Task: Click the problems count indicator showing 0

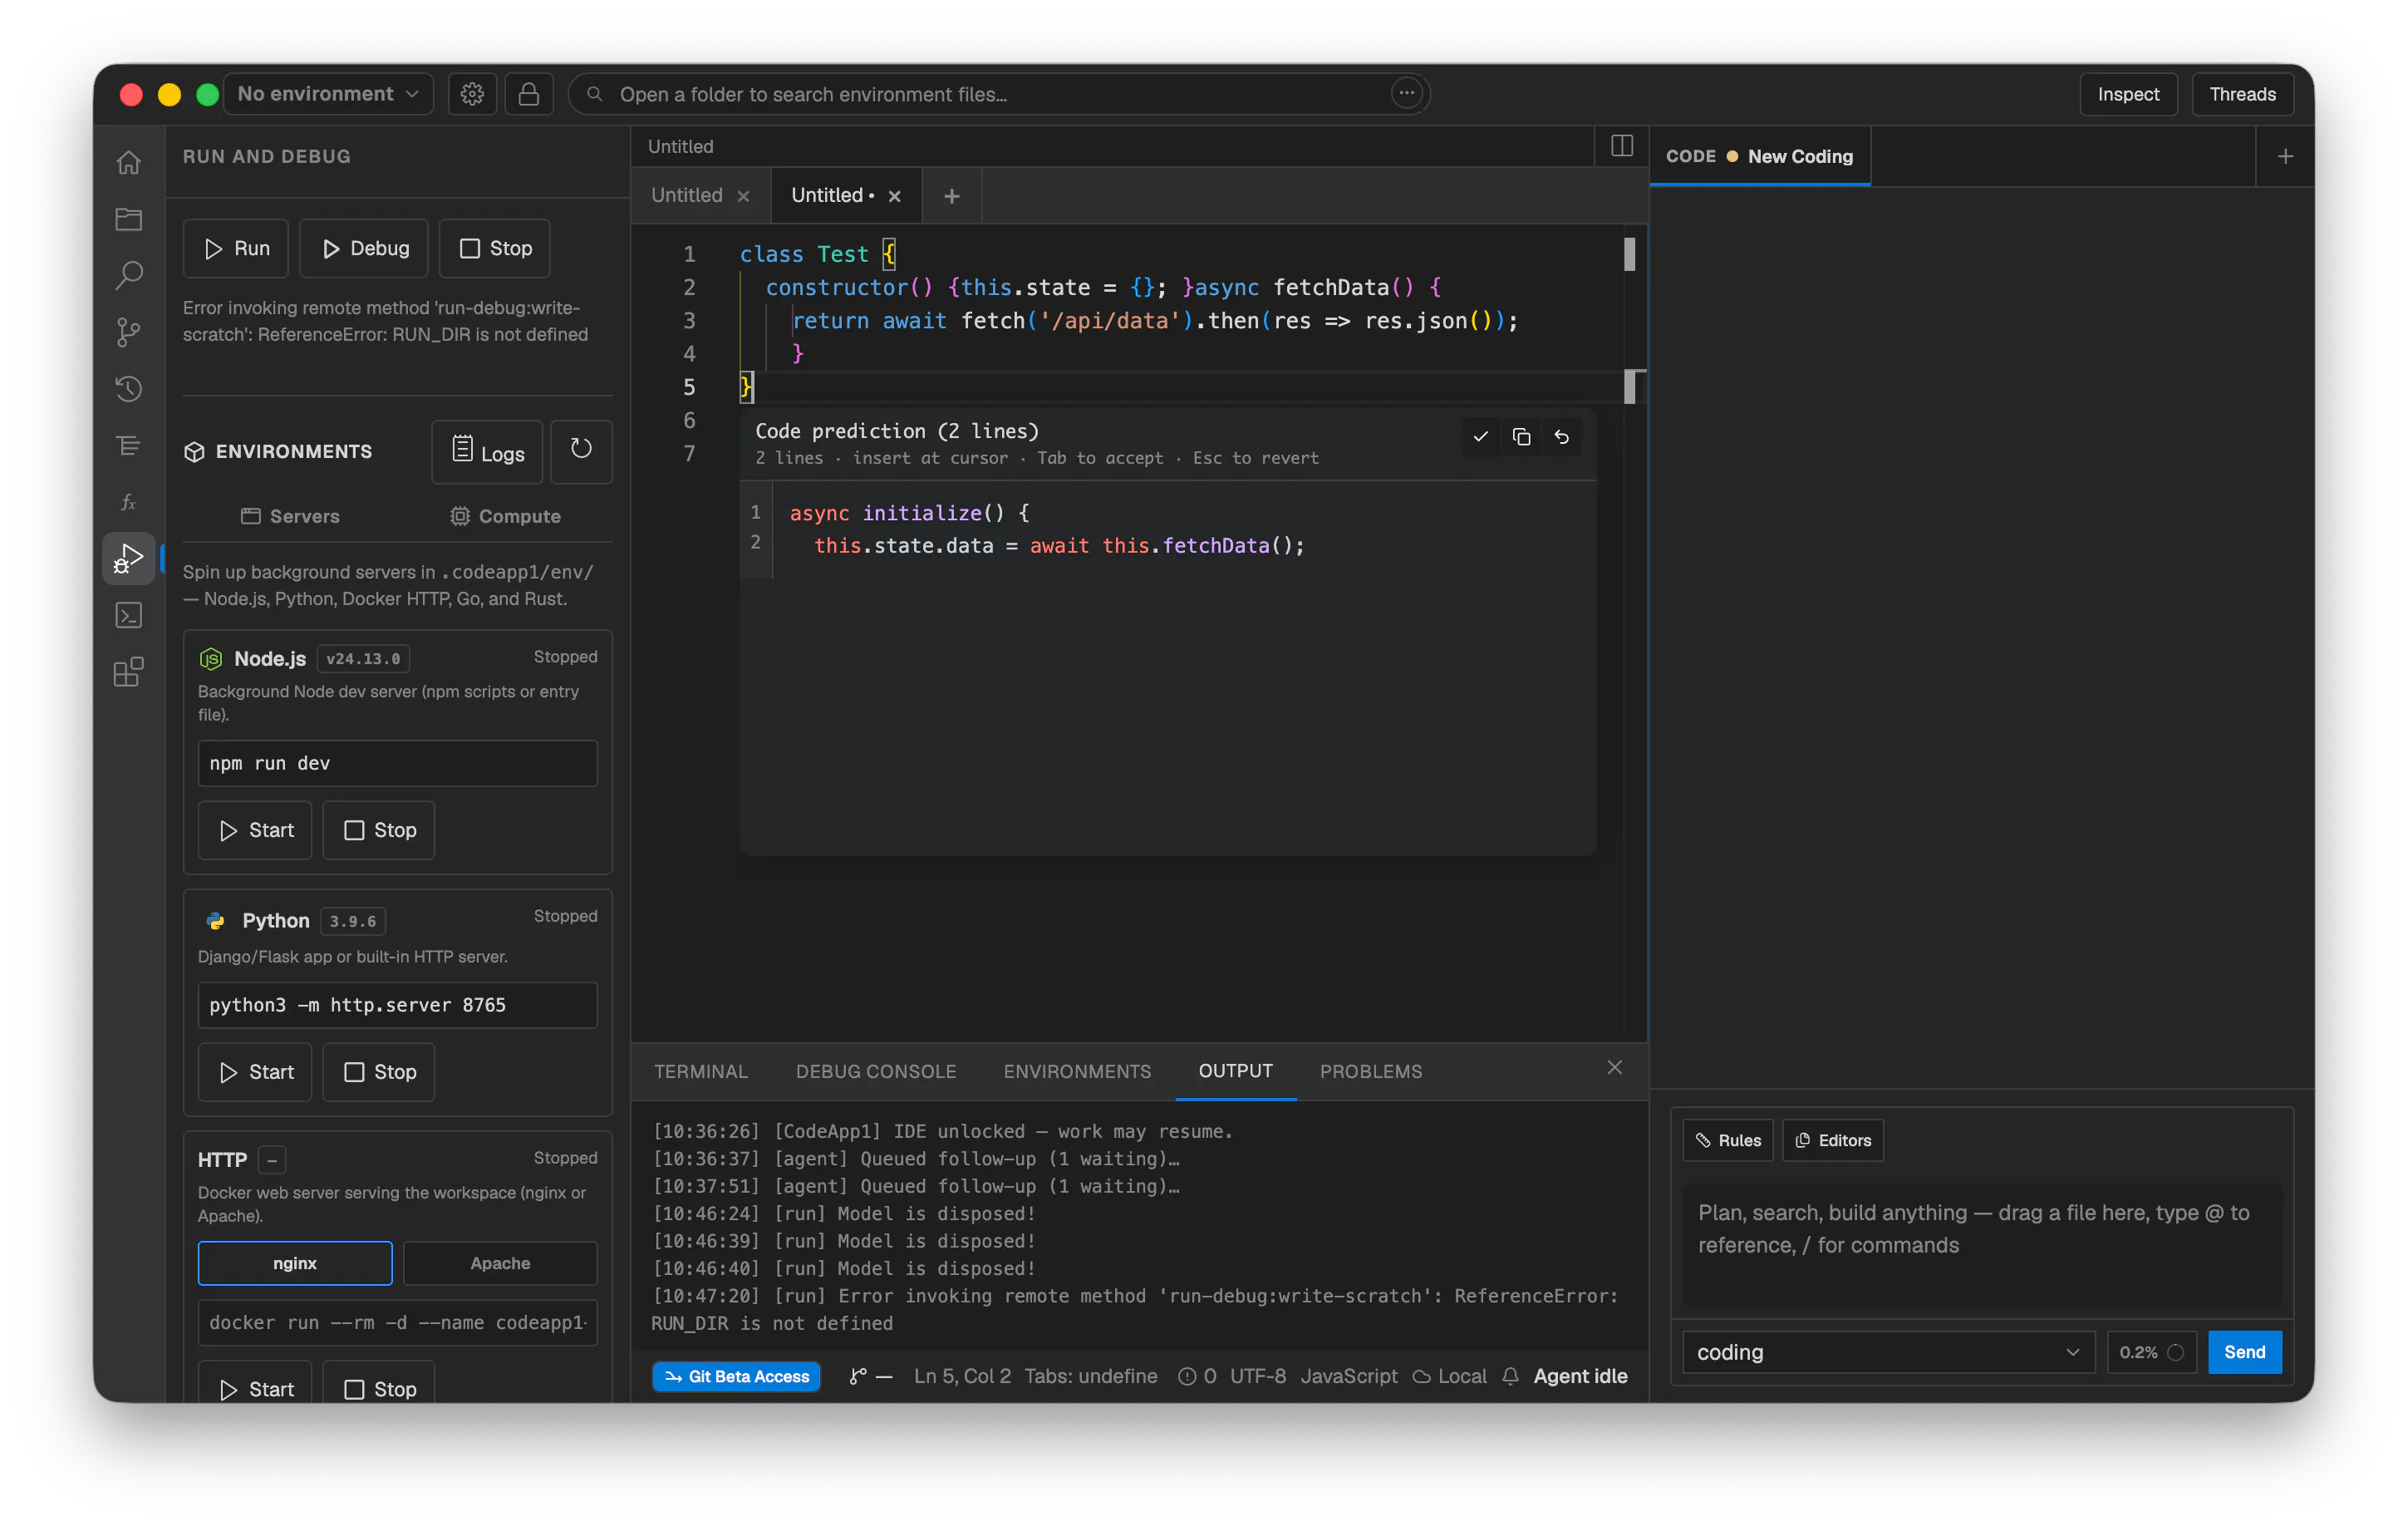Action: pos(1197,1376)
